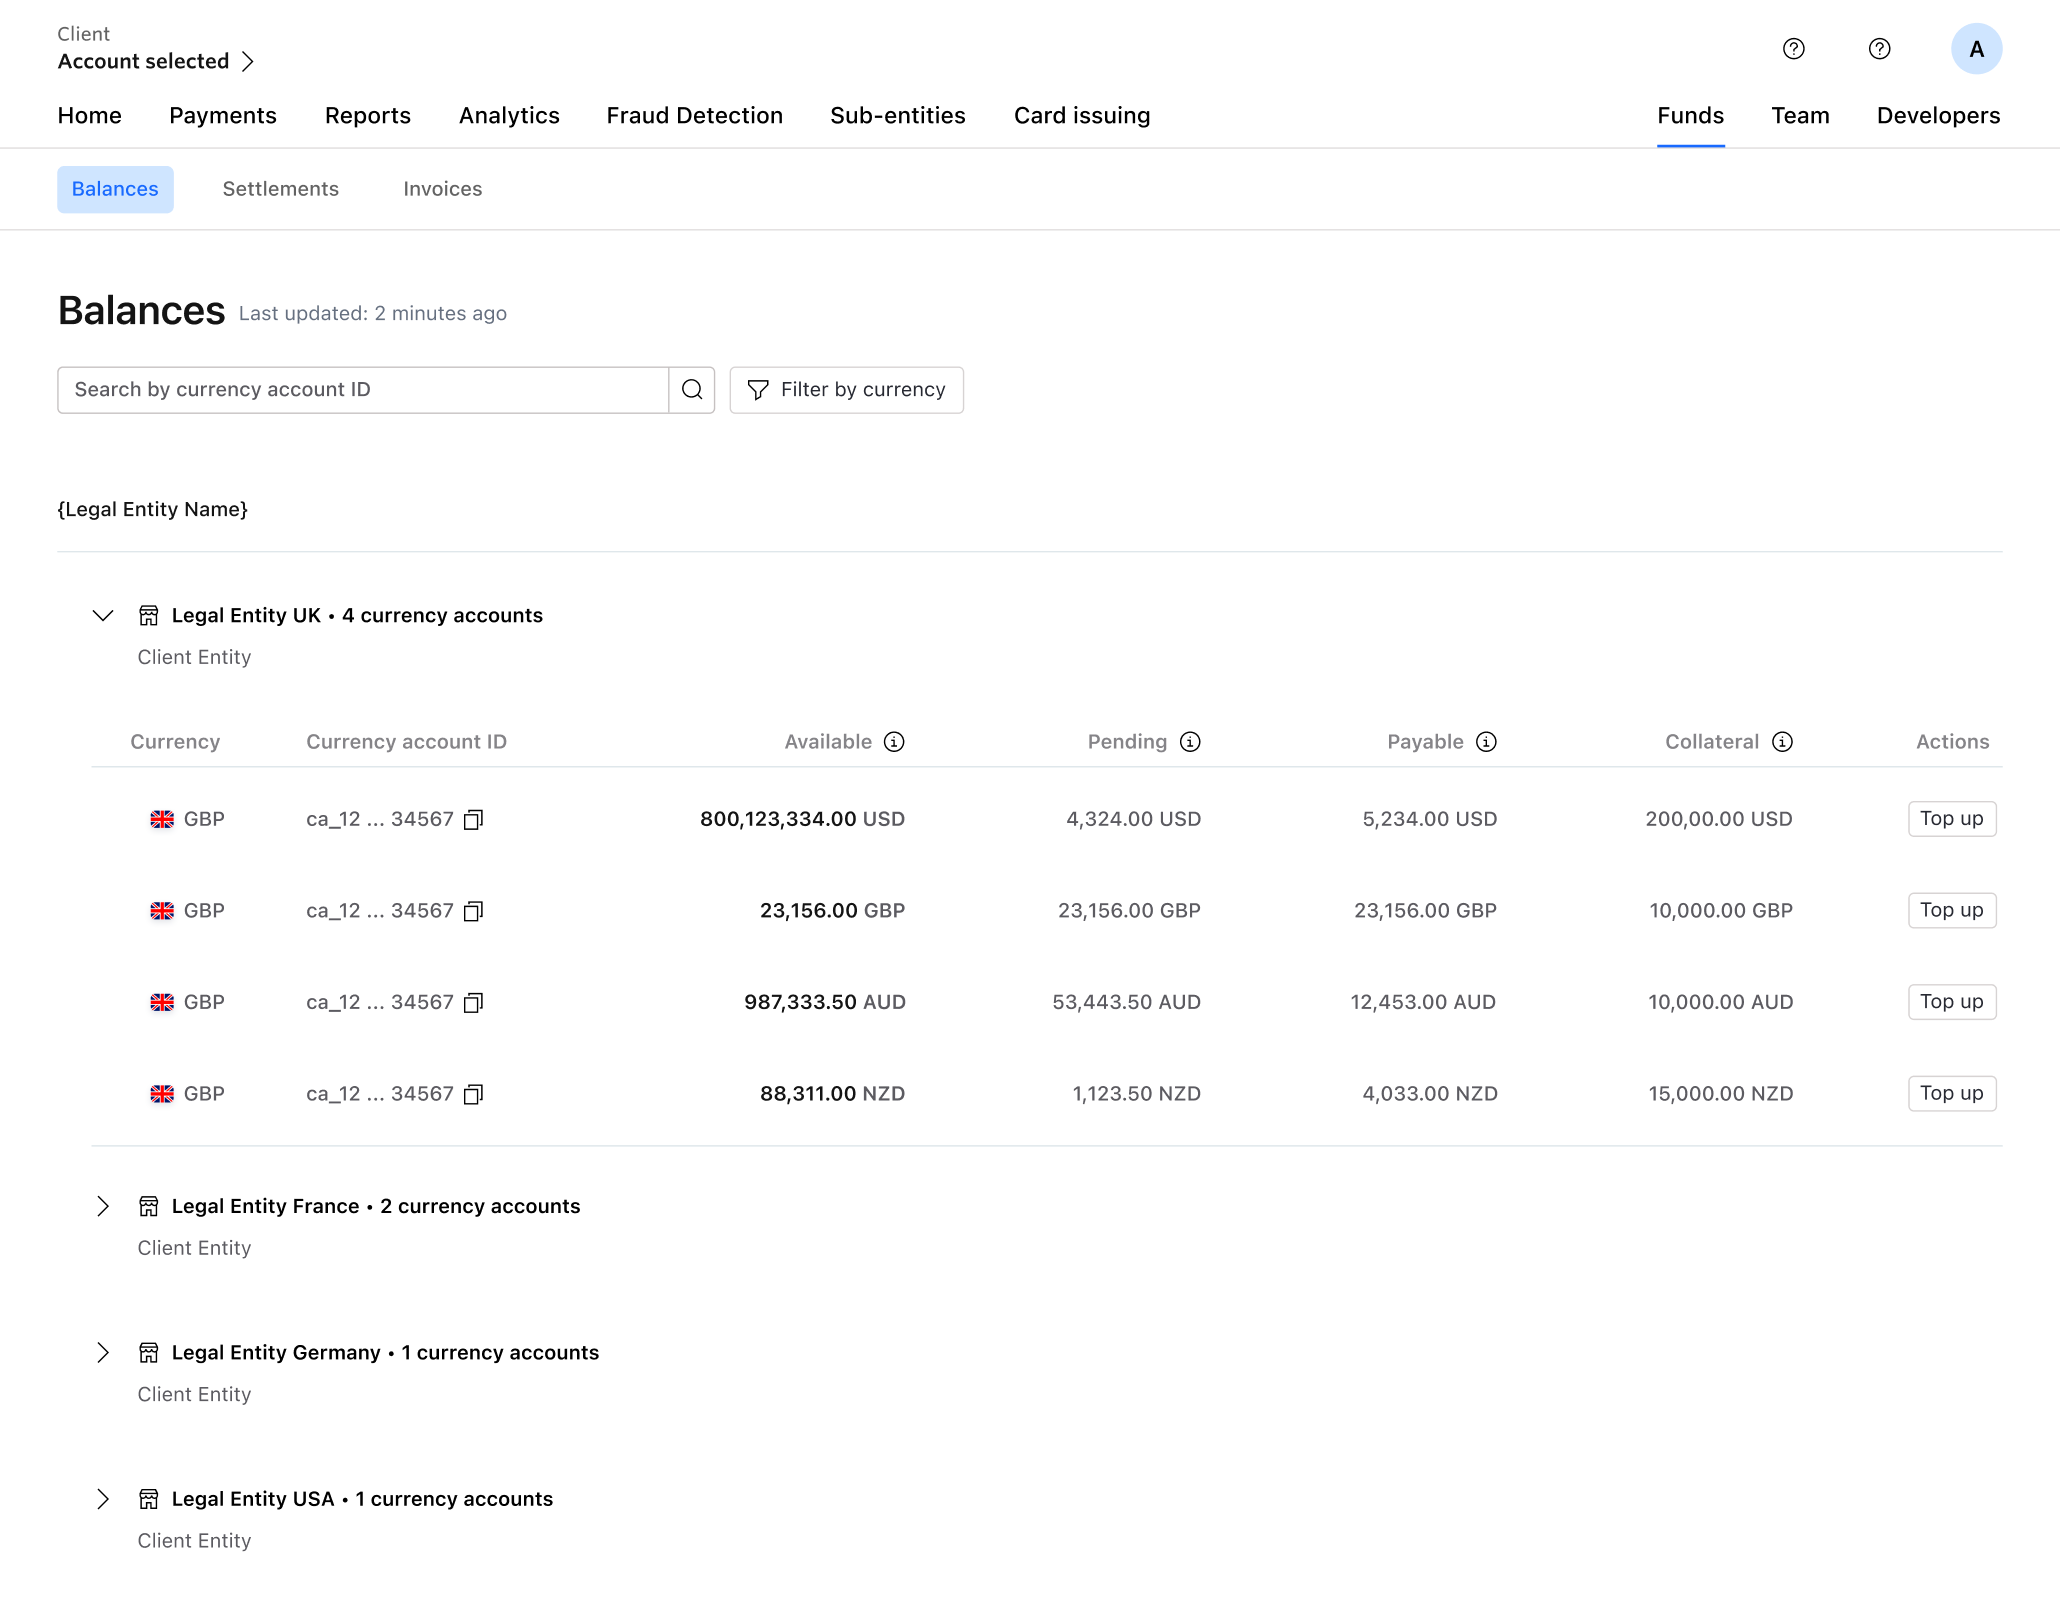
Task: Open the Reports menu
Action: pyautogui.click(x=368, y=116)
